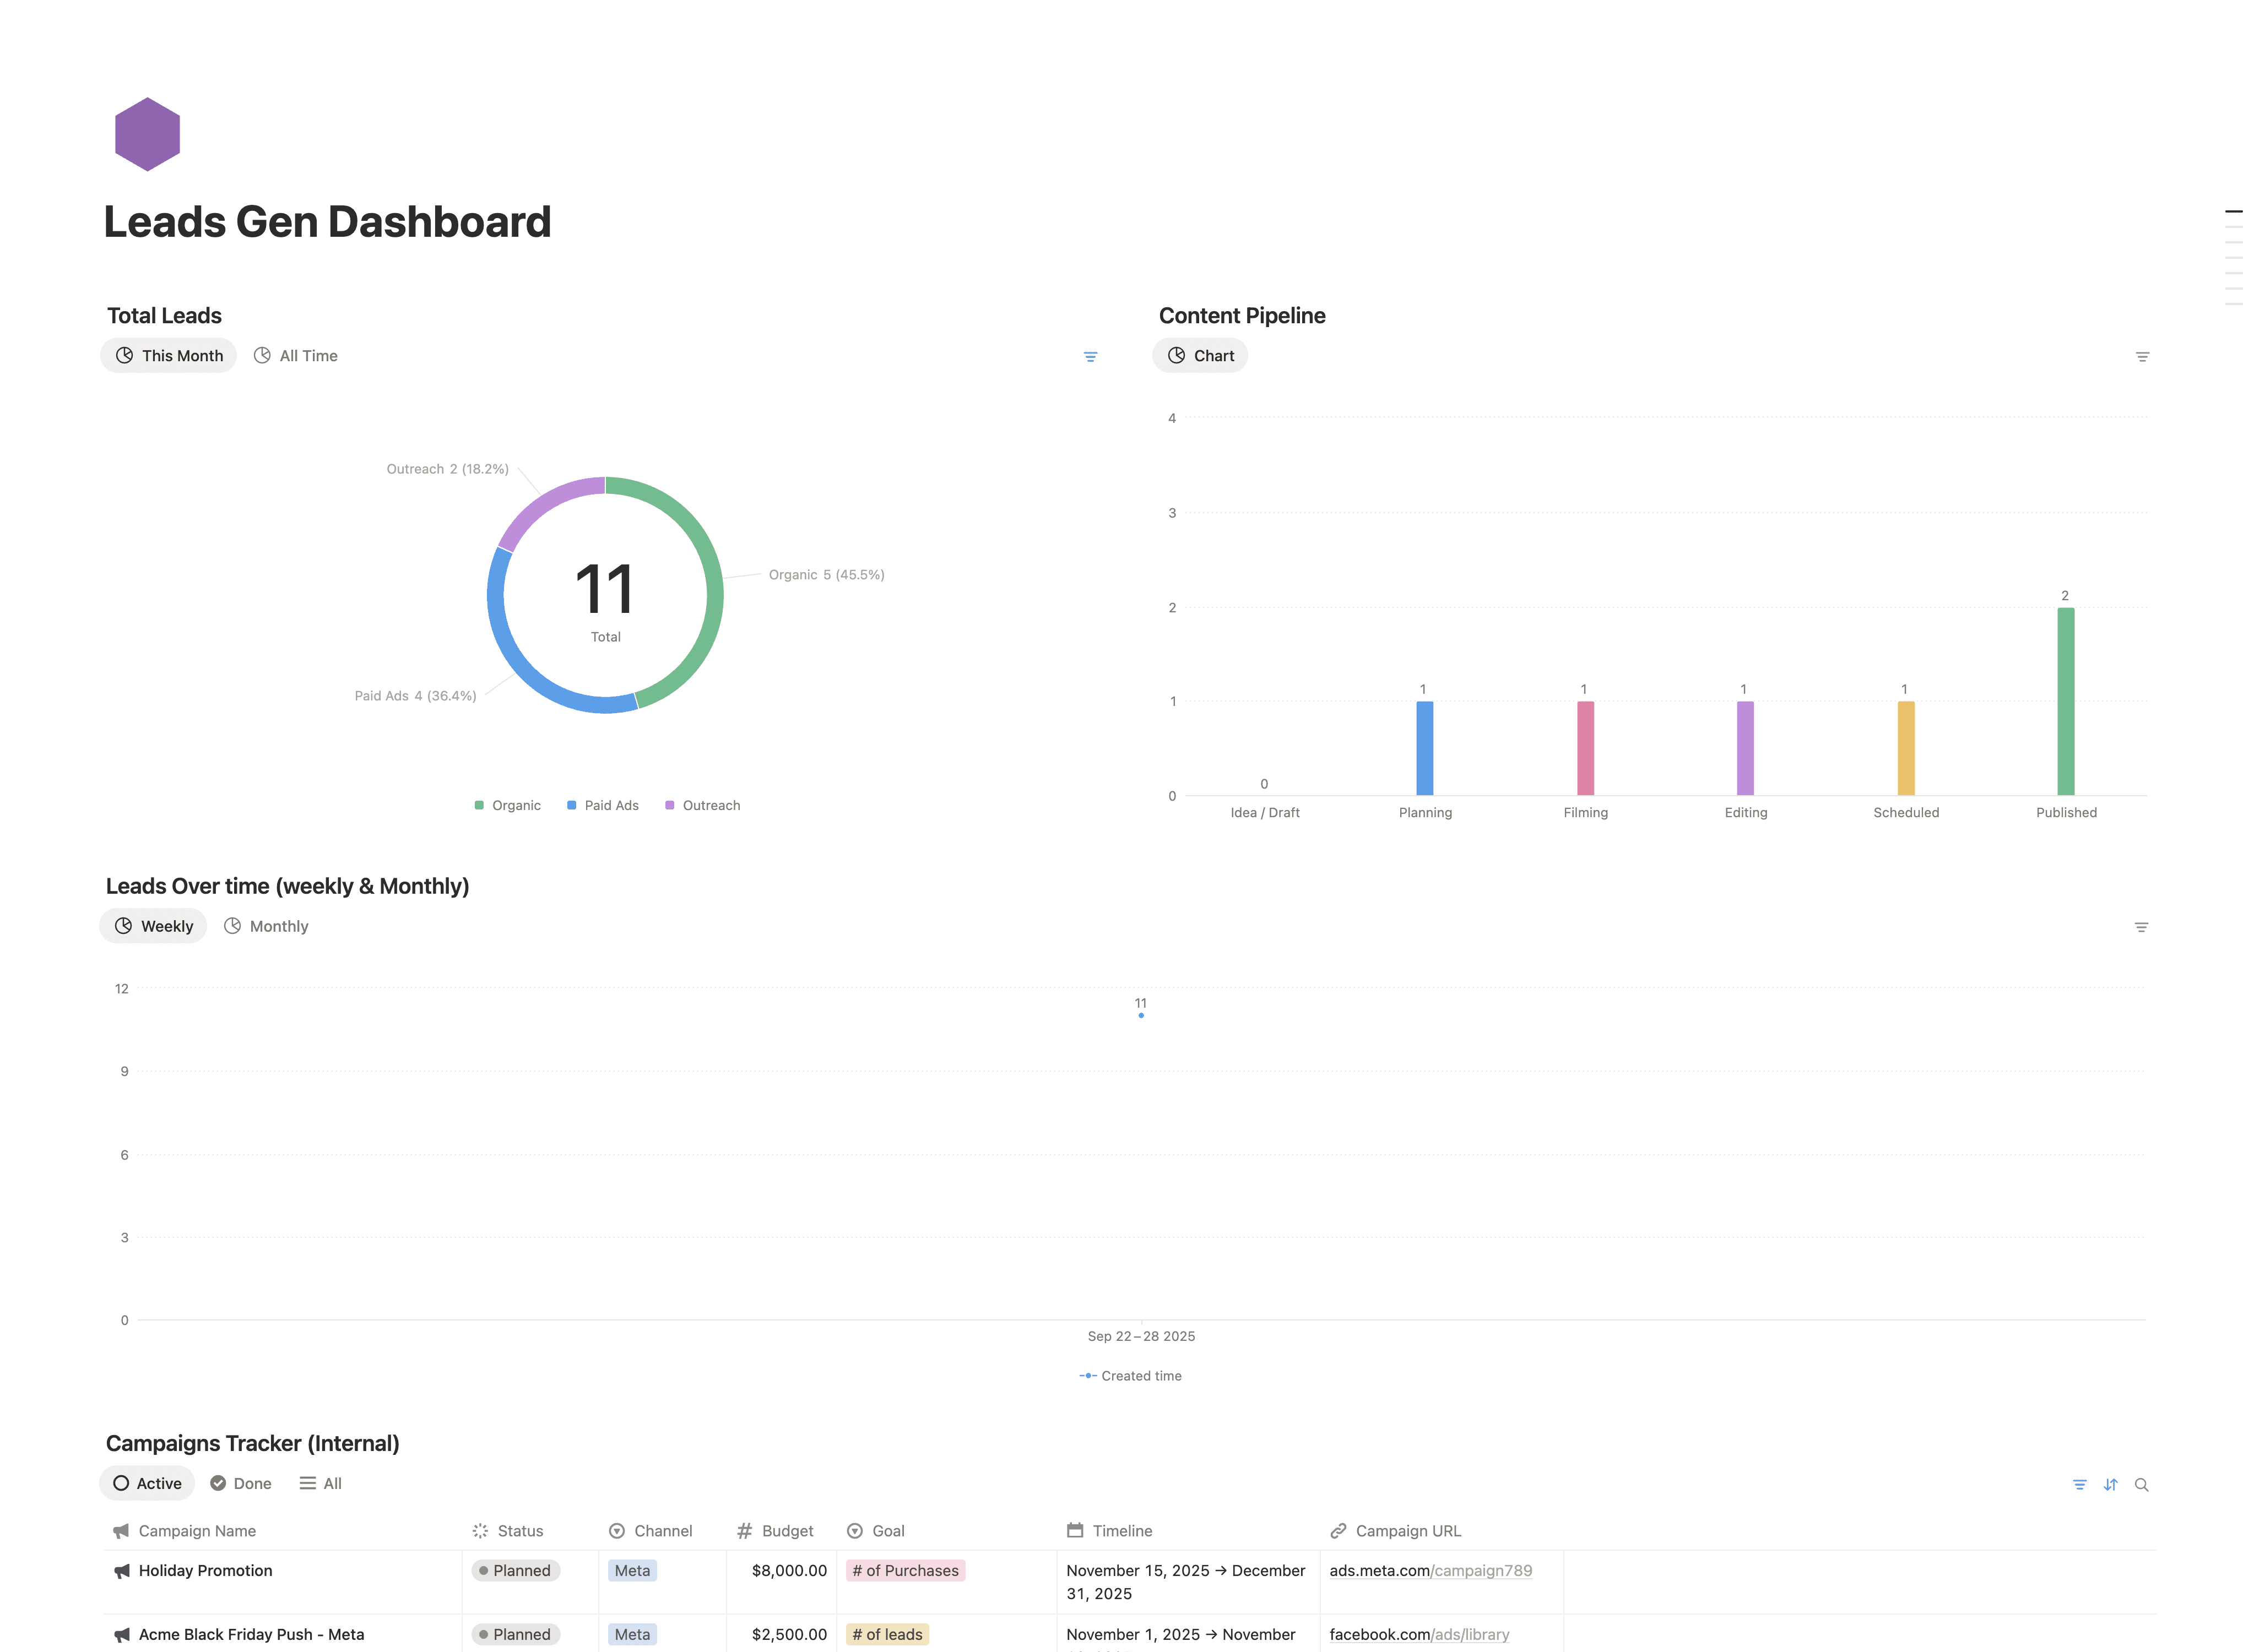
Task: Switch to the All Time tab
Action: click(296, 356)
